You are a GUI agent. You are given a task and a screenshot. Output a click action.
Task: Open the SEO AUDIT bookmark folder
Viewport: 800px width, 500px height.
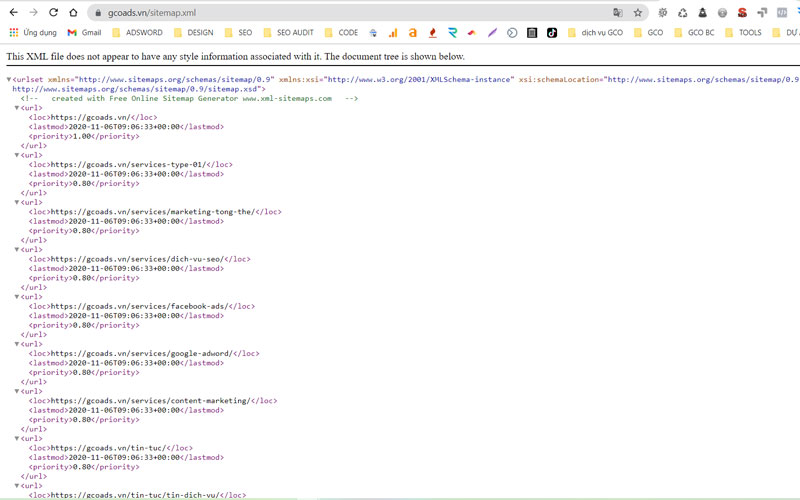(x=287, y=32)
